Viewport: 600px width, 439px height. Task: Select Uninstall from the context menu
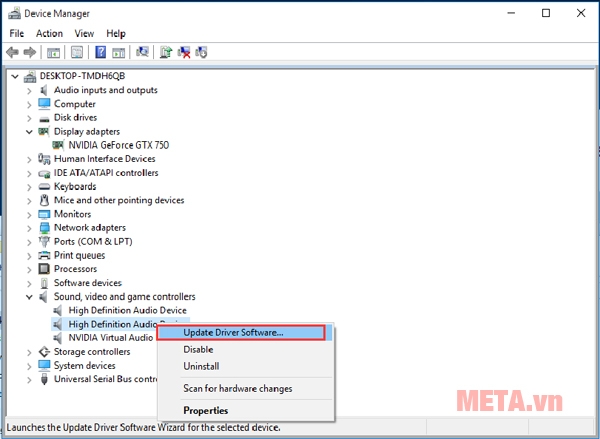(x=202, y=366)
